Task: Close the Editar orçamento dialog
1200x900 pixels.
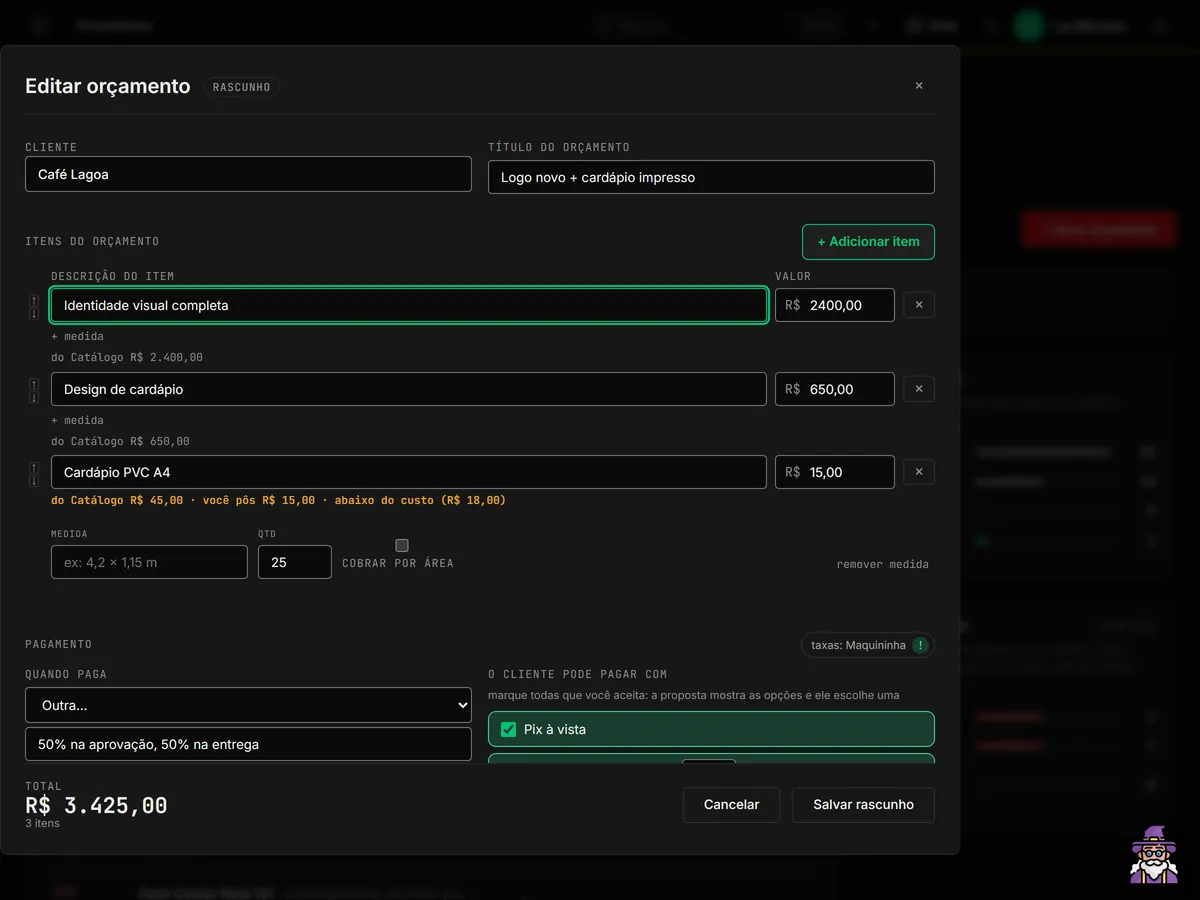Action: (x=919, y=86)
